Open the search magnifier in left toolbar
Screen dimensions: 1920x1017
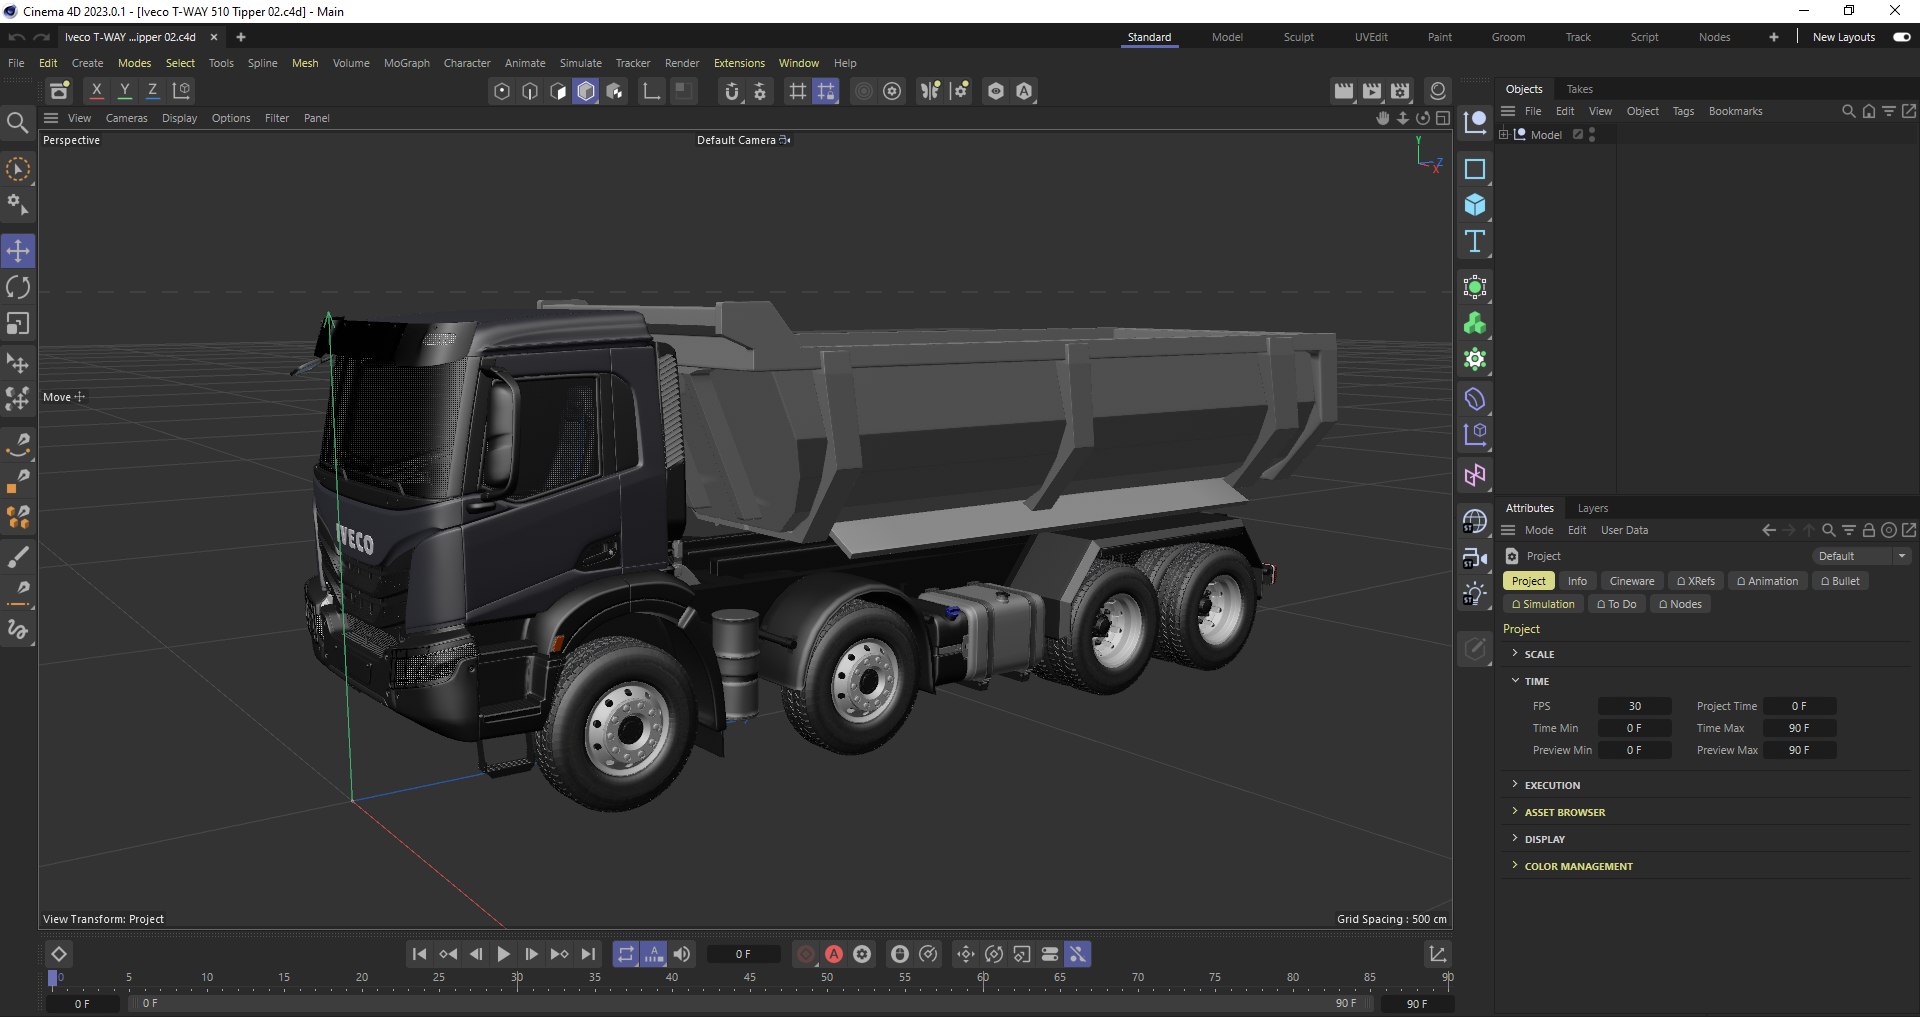(17, 123)
